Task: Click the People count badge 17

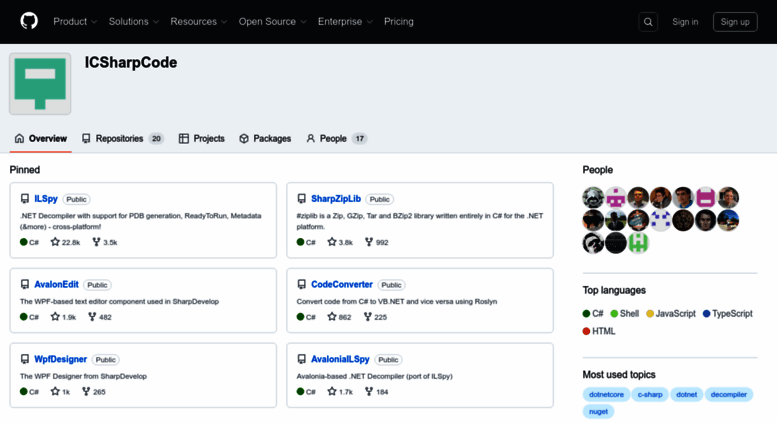Action: (x=359, y=139)
